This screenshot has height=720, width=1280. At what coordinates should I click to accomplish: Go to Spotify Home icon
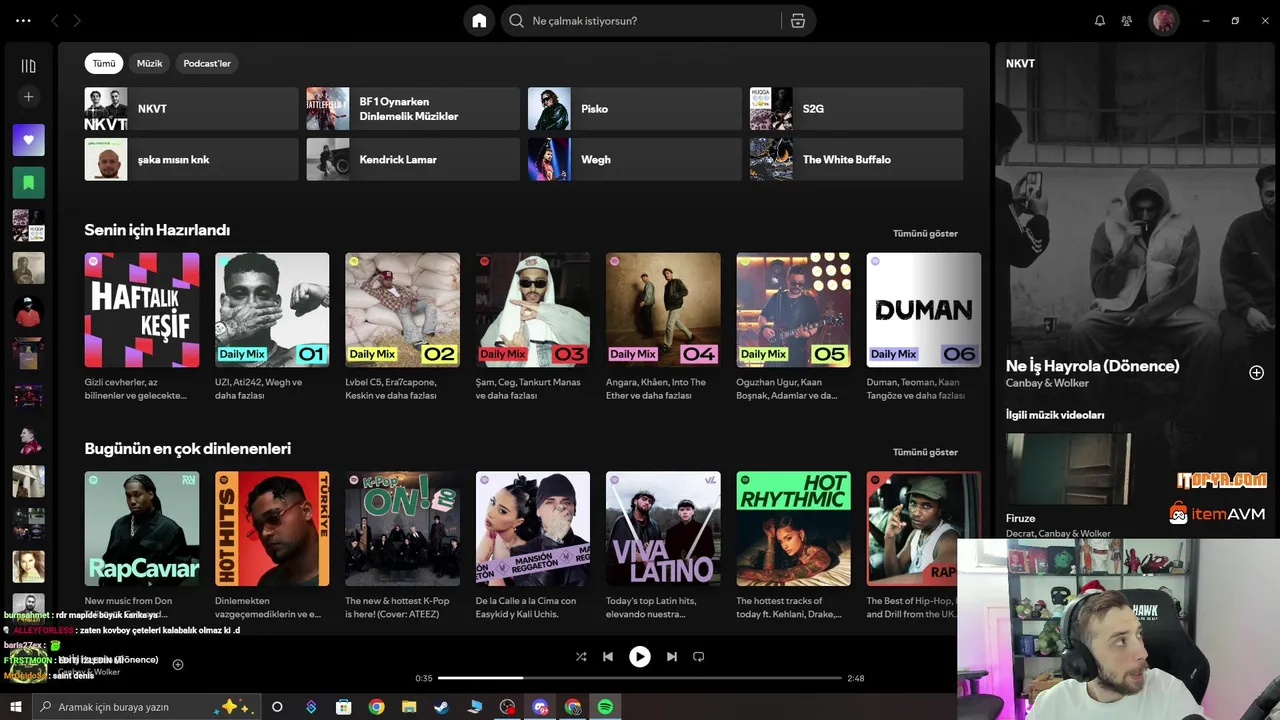479,21
